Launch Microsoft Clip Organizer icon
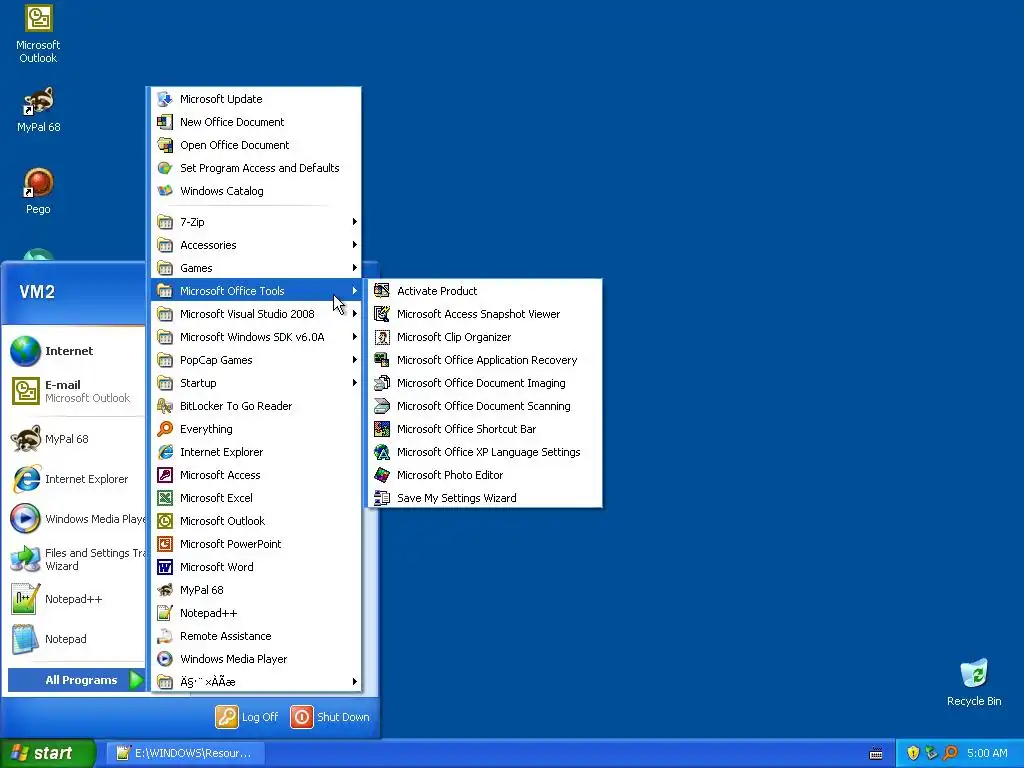The image size is (1024, 768). tap(382, 337)
